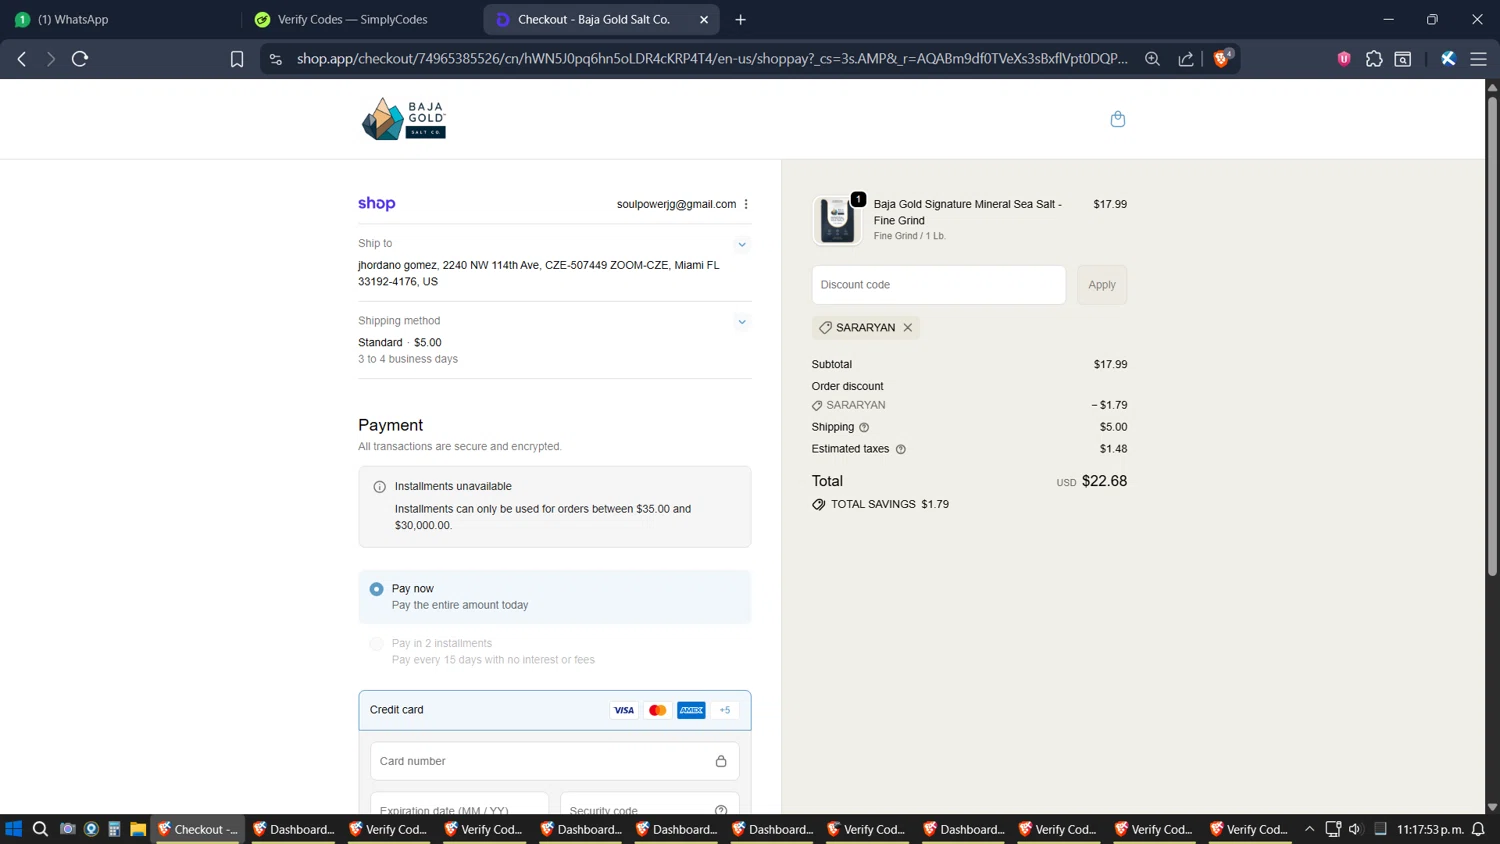Screen dimensions: 1500x844
Task: Open Windows taskbar search
Action: pyautogui.click(x=40, y=829)
